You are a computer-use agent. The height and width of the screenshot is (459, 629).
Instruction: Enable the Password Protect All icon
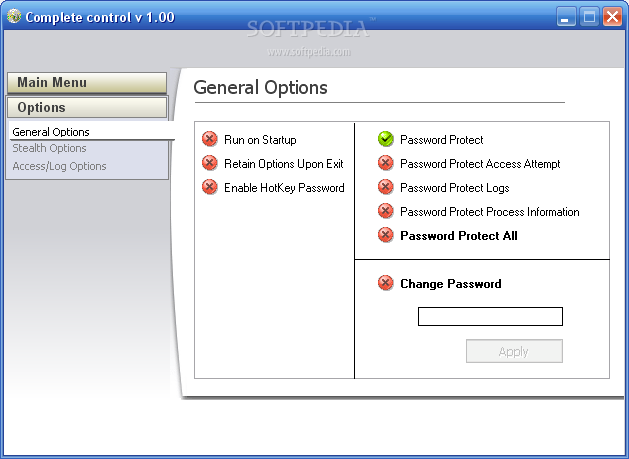point(386,236)
